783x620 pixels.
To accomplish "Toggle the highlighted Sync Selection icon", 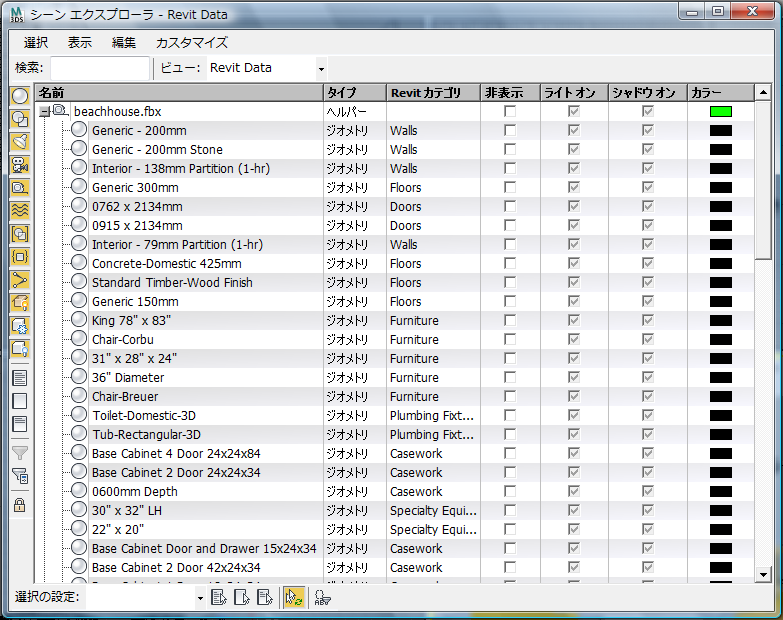I will tap(294, 597).
